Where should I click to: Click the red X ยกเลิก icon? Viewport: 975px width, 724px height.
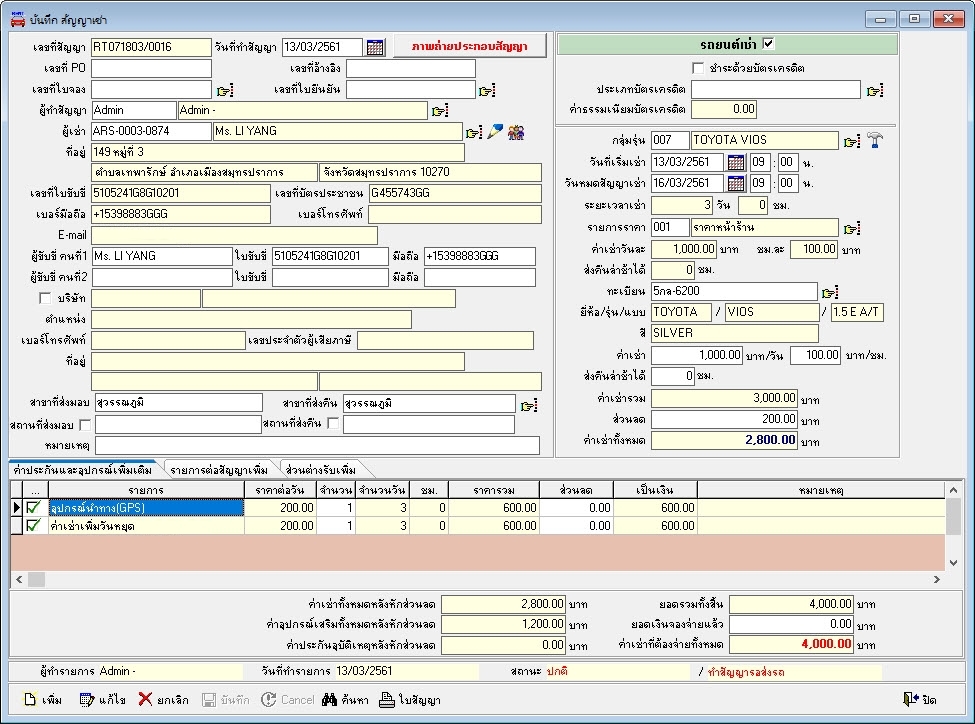pyautogui.click(x=146, y=699)
